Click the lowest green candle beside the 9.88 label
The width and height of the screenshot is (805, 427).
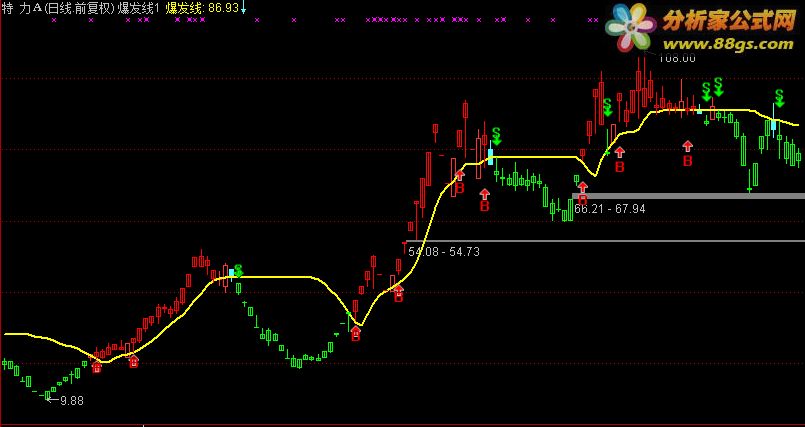[47, 395]
